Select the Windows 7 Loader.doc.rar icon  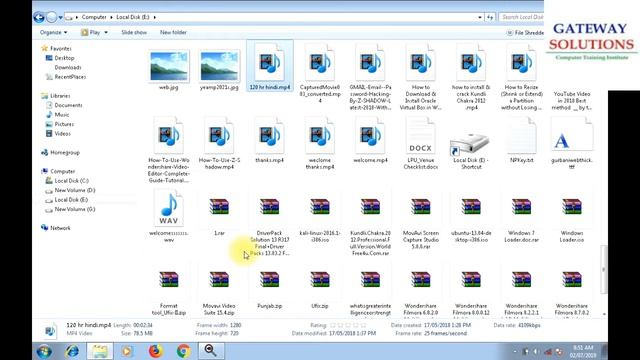522,207
